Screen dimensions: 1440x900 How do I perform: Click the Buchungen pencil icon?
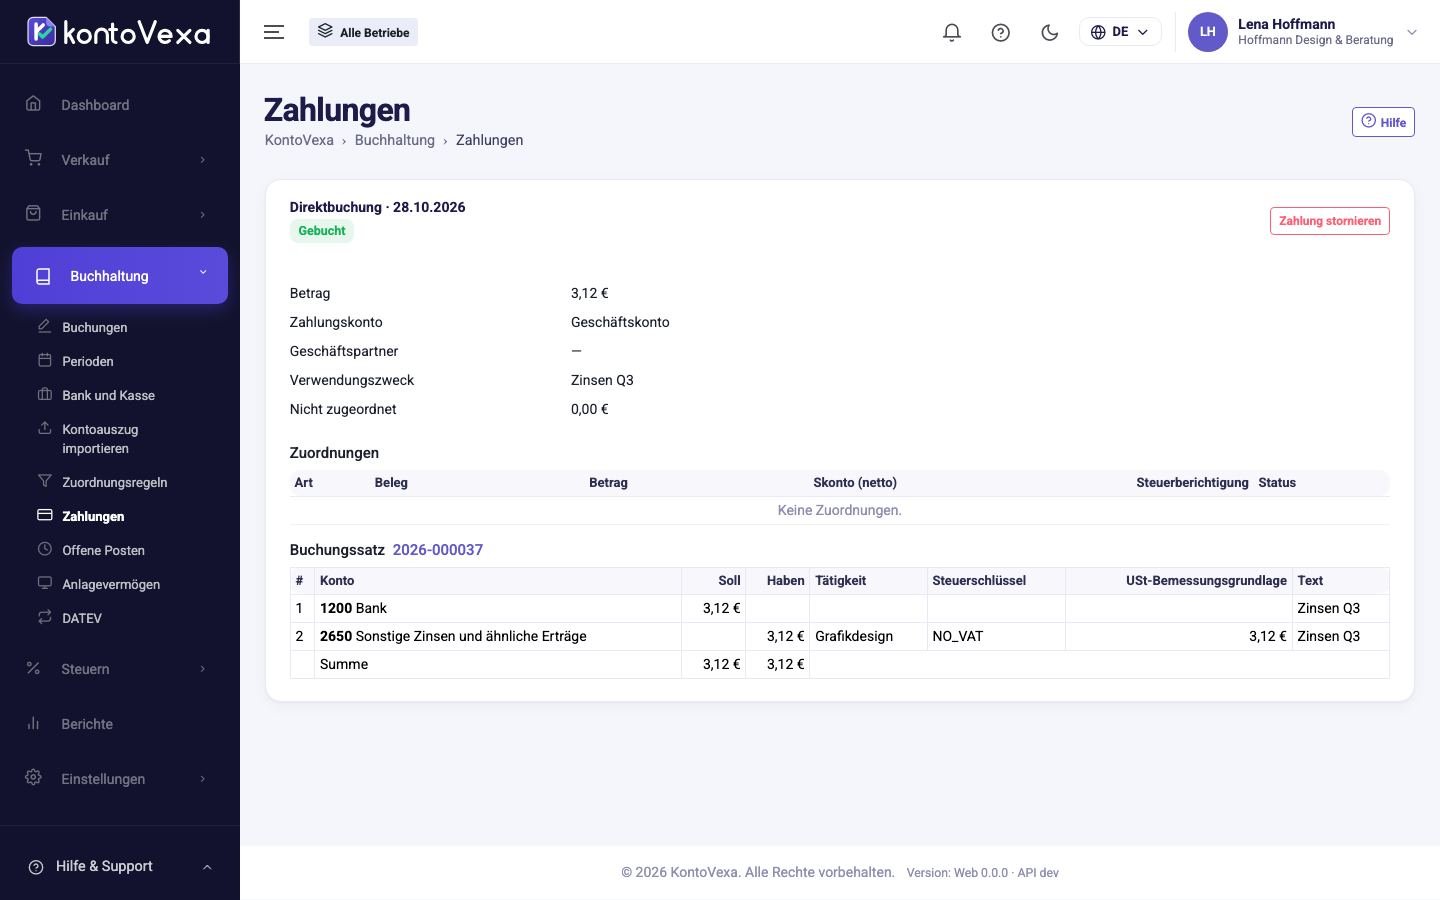pyautogui.click(x=45, y=327)
